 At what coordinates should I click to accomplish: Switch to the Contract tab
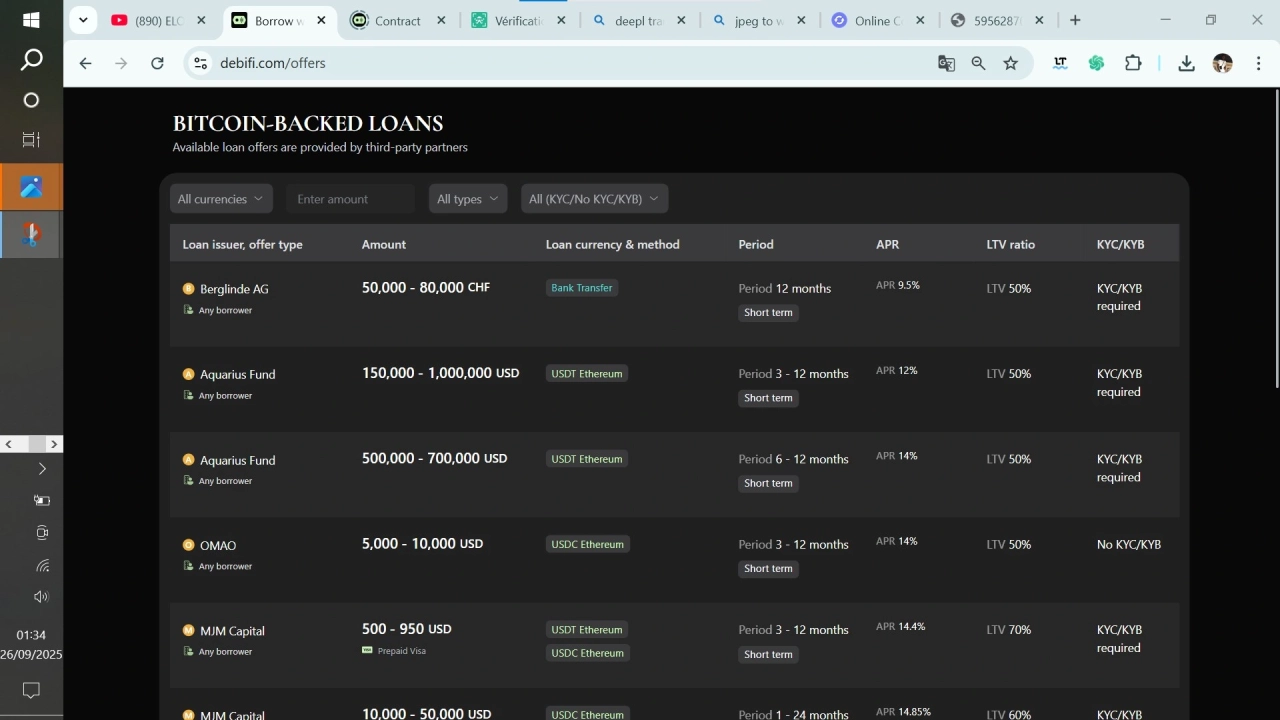tap(397, 20)
